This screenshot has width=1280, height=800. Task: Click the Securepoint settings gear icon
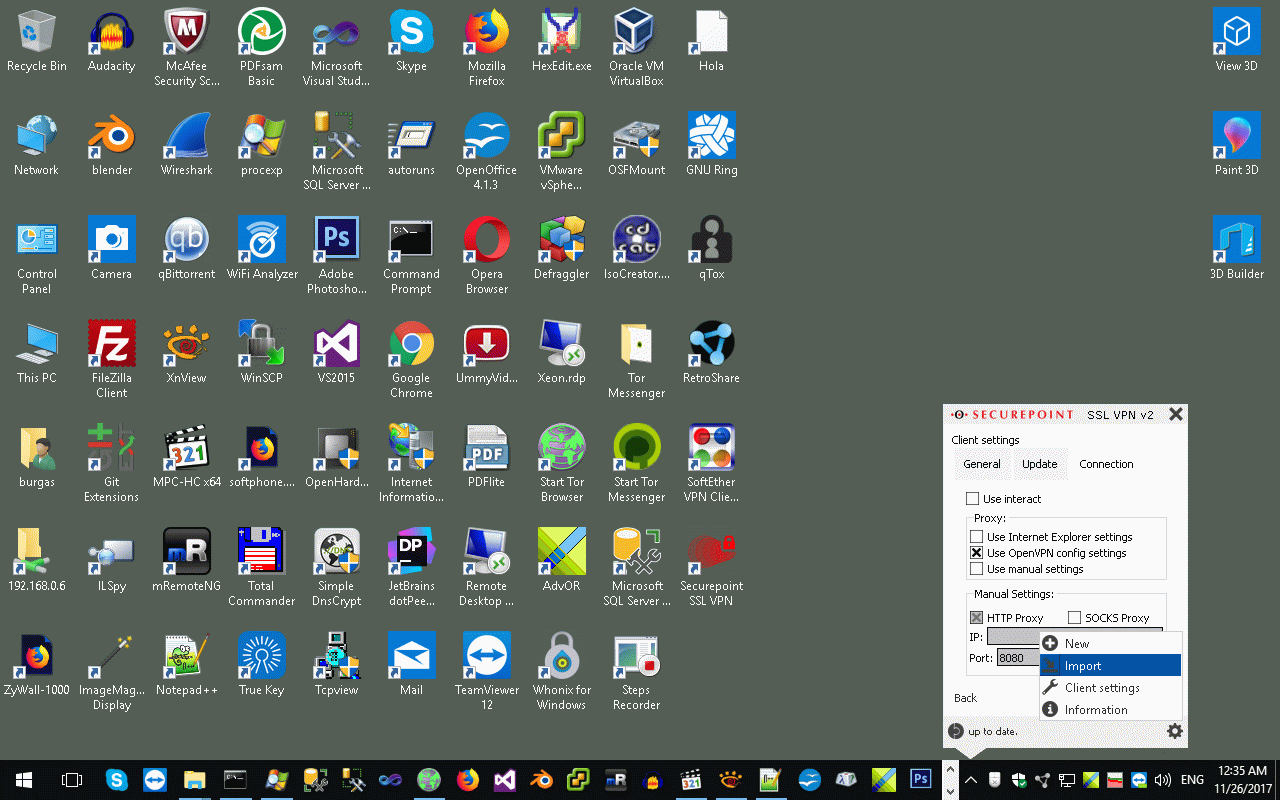point(1175,731)
